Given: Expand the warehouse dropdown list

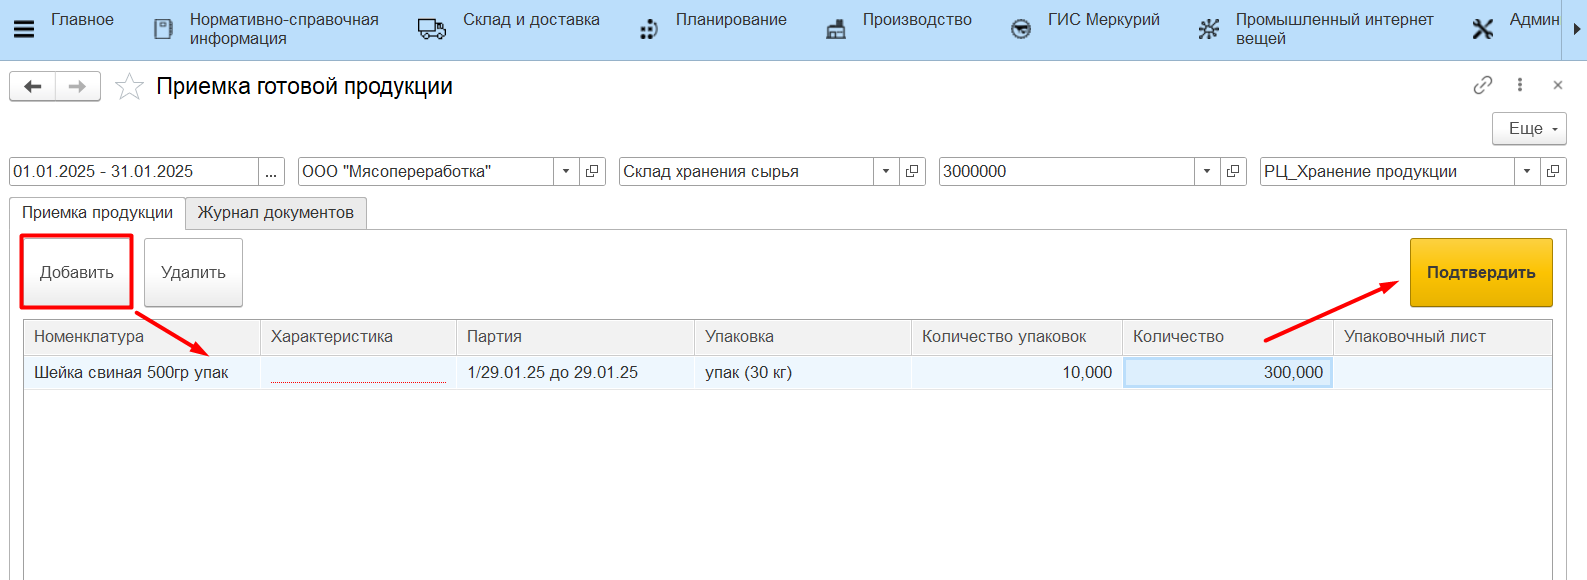Looking at the screenshot, I should (886, 172).
